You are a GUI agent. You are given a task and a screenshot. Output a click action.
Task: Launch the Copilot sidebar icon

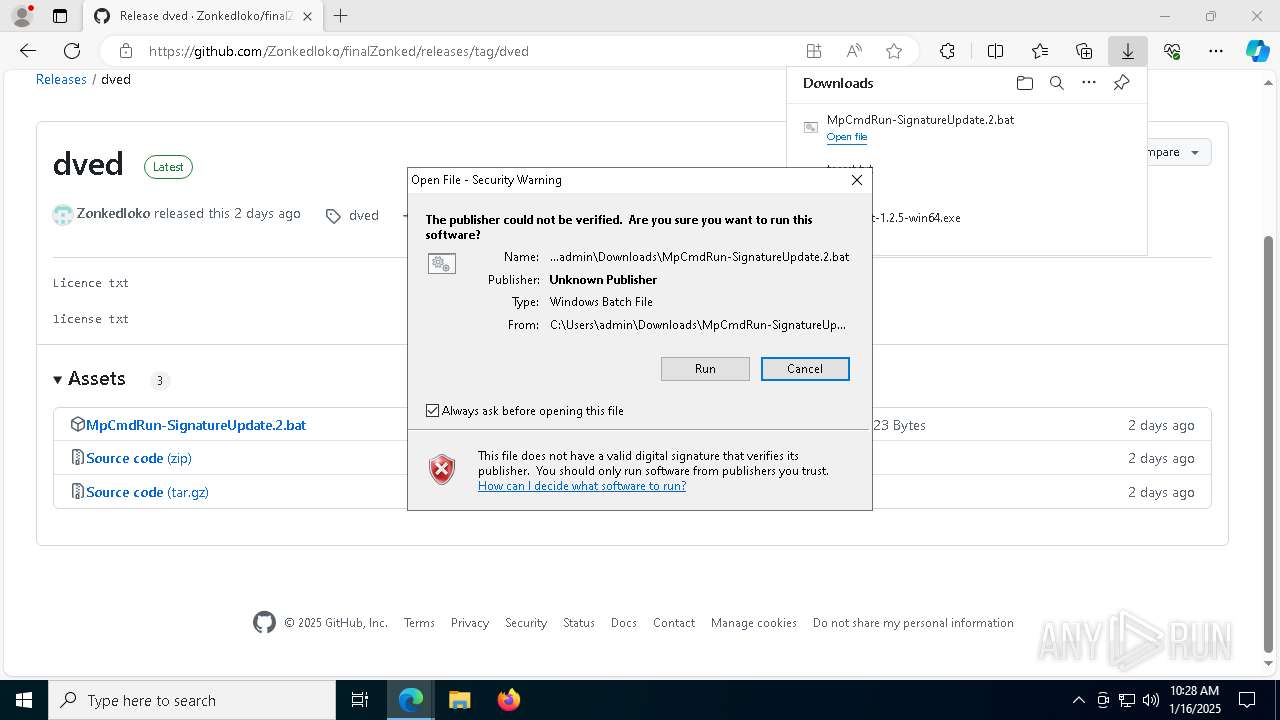click(x=1258, y=51)
